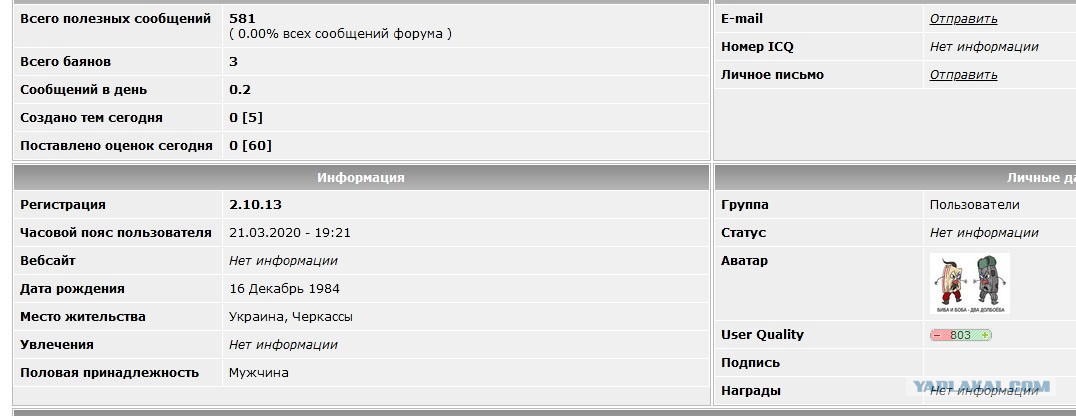Viewport: 1076px width, 416px height.
Task: Click the Информация section header
Action: tap(361, 178)
